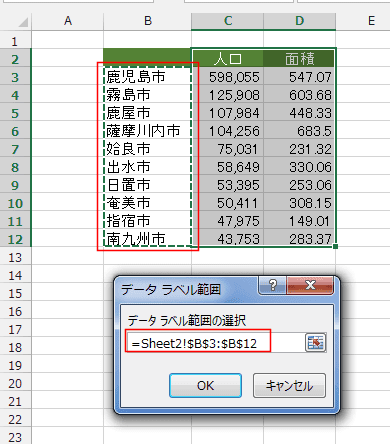
Task: Confirm with the OK button
Action: coord(205,386)
